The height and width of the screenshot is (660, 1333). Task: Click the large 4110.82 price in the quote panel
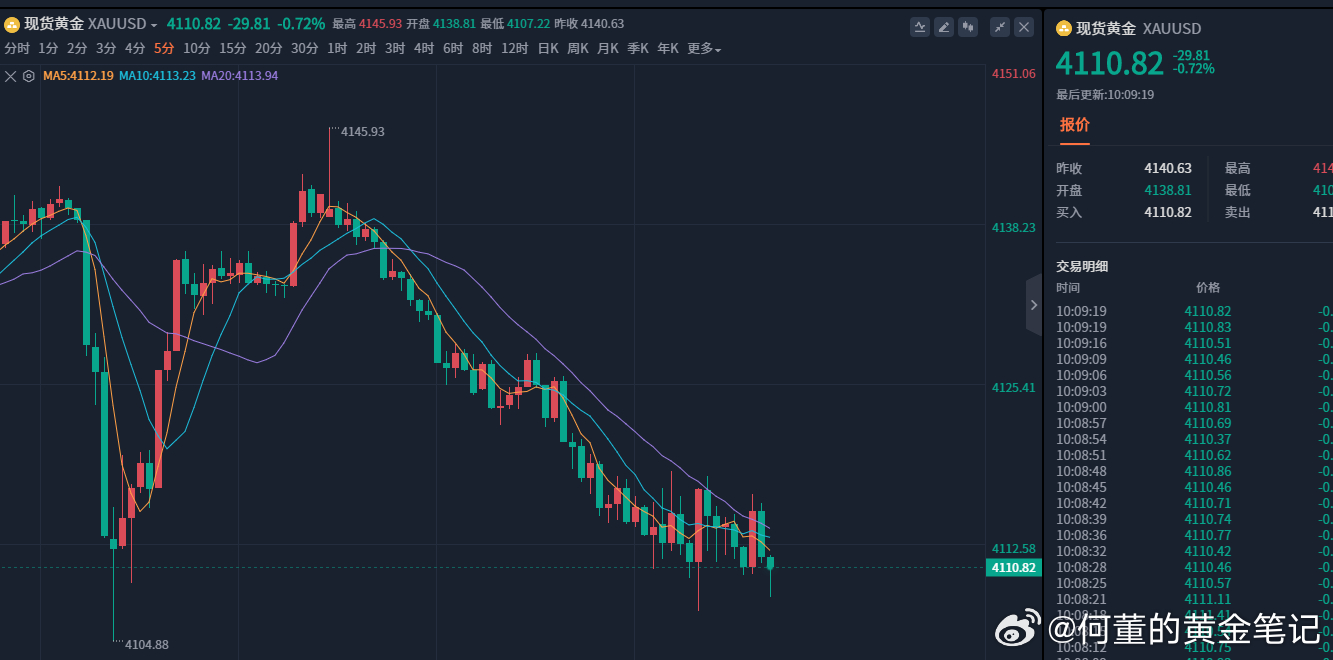[1110, 63]
